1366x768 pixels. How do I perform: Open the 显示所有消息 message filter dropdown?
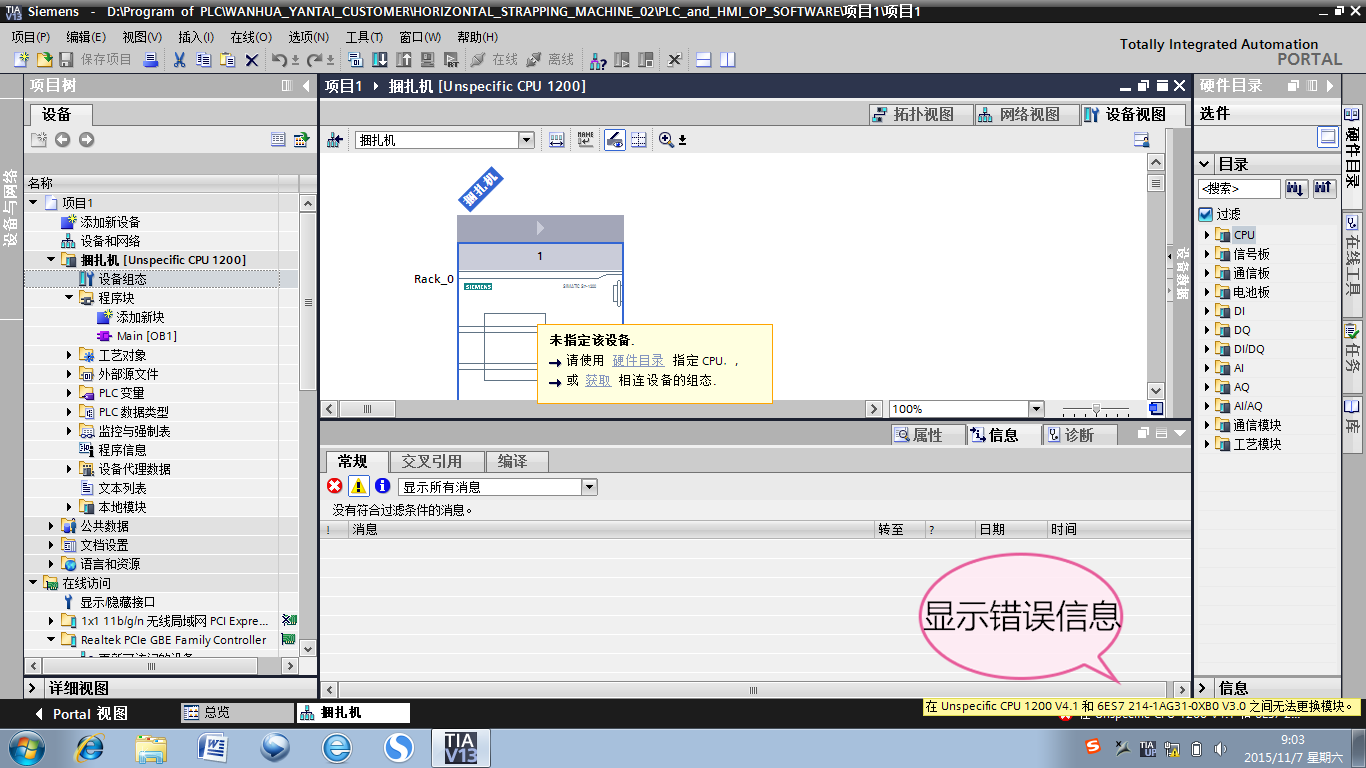(x=589, y=487)
